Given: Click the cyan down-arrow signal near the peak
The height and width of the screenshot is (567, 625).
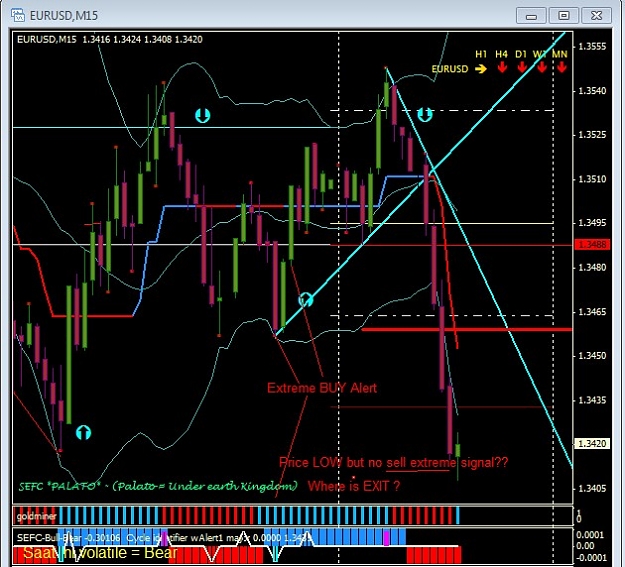Looking at the screenshot, I should click(425, 114).
